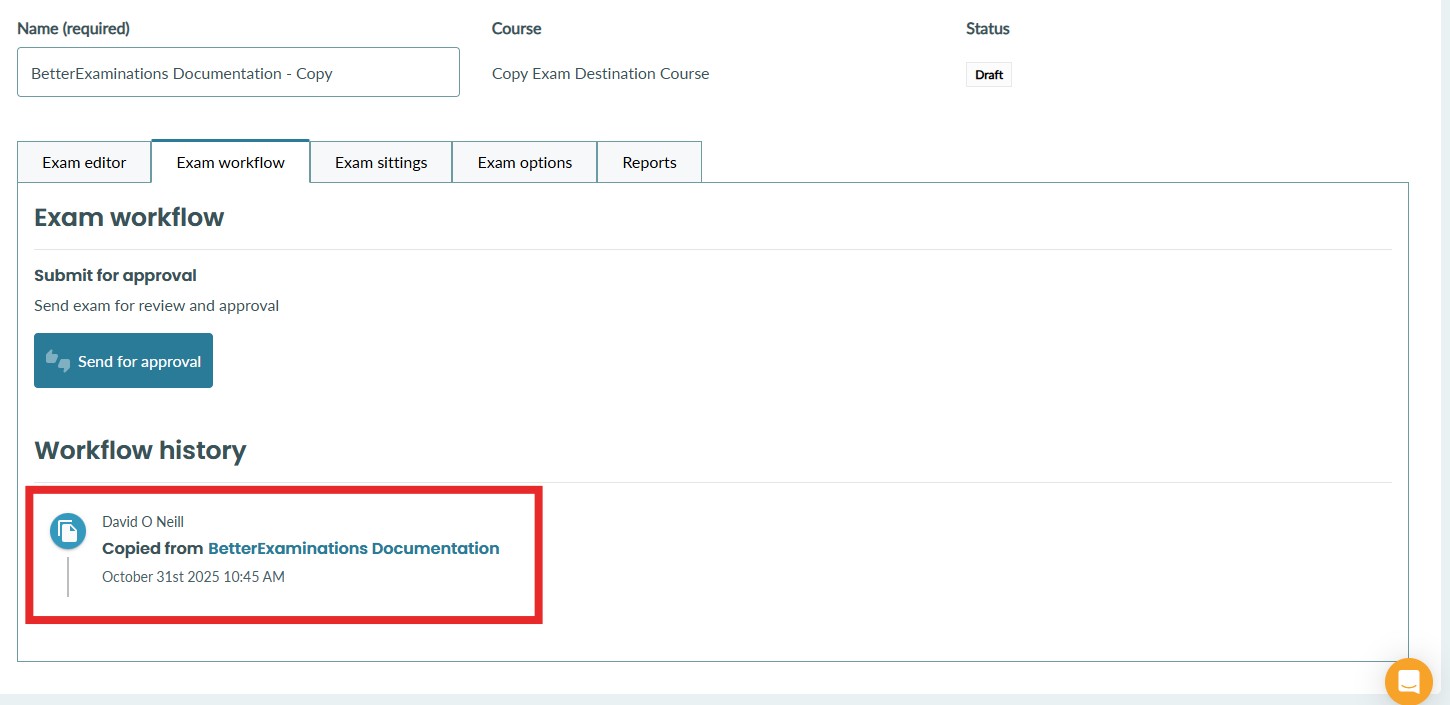Select the Exam workflow tab
Image resolution: width=1450 pixels, height=705 pixels.
(x=230, y=162)
